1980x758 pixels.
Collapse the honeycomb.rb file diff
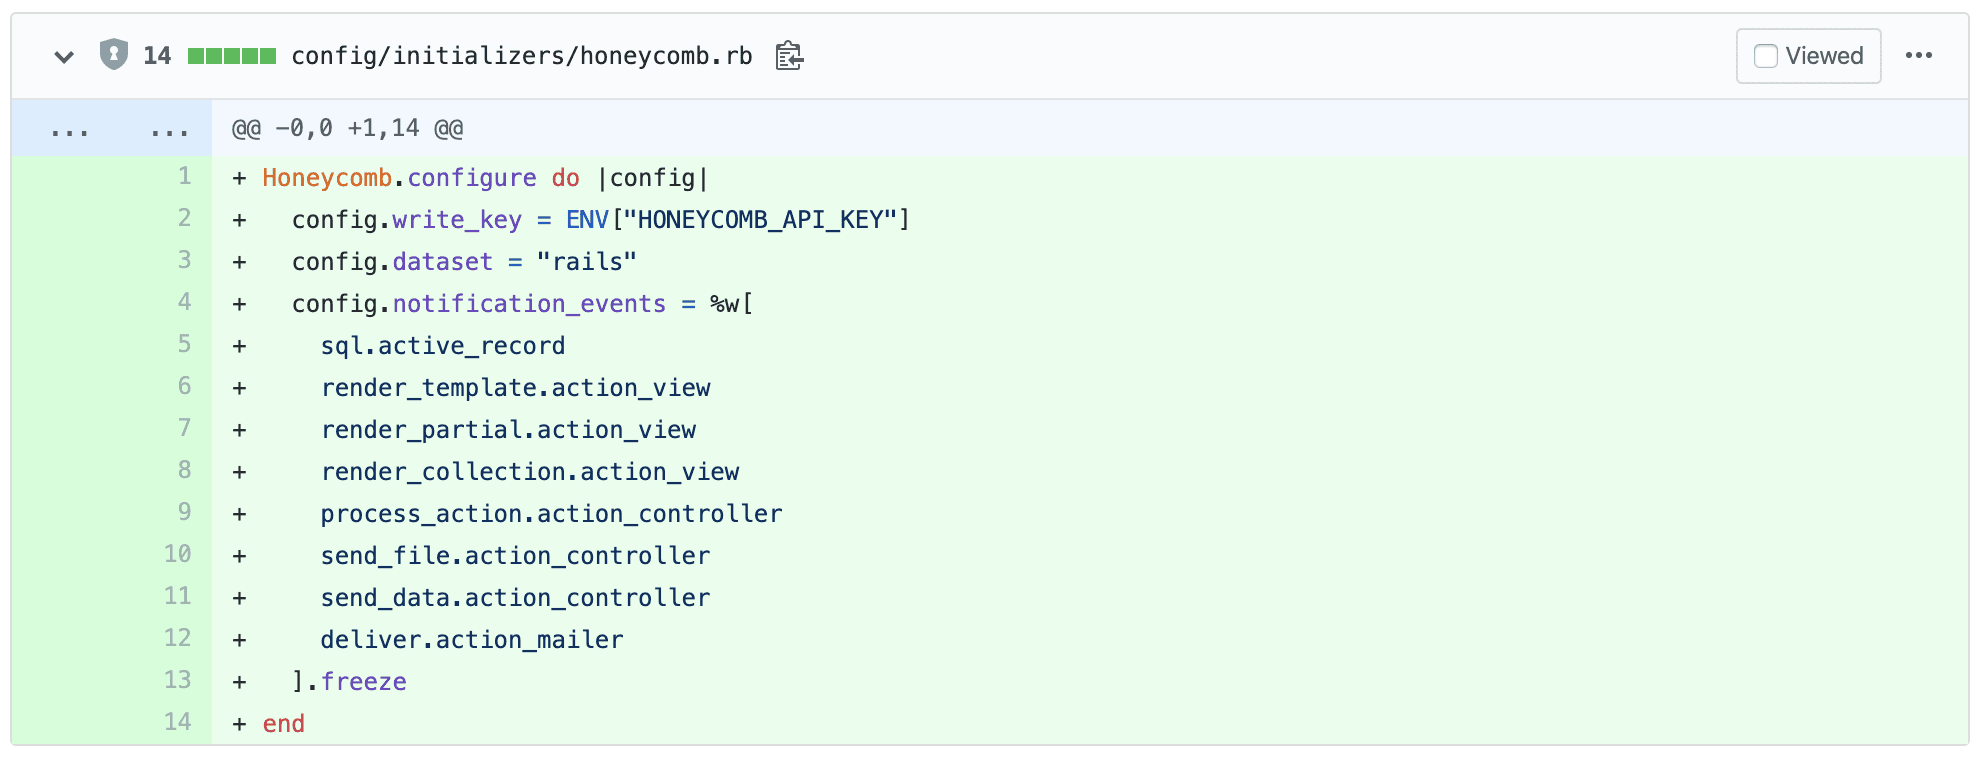64,56
